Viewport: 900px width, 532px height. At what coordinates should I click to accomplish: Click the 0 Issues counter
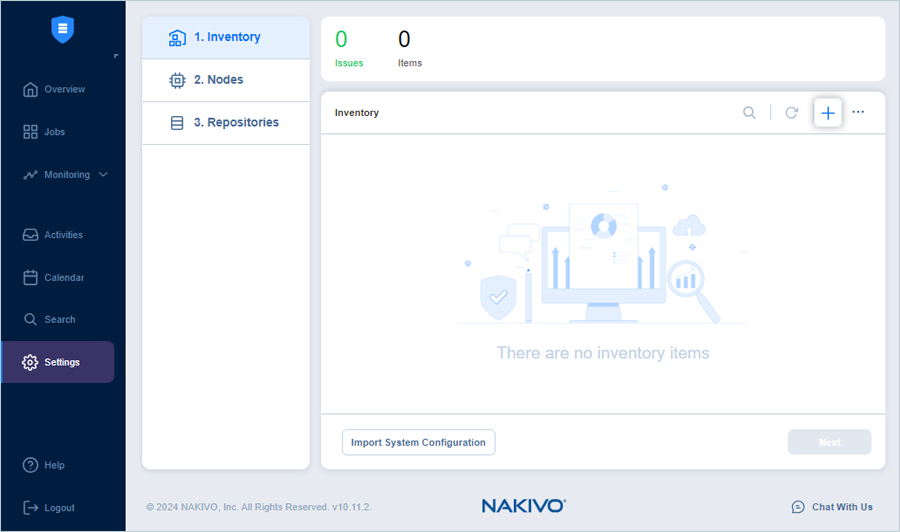point(349,48)
